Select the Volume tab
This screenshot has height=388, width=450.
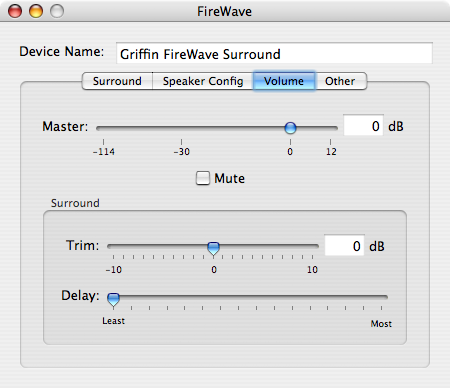tap(284, 81)
